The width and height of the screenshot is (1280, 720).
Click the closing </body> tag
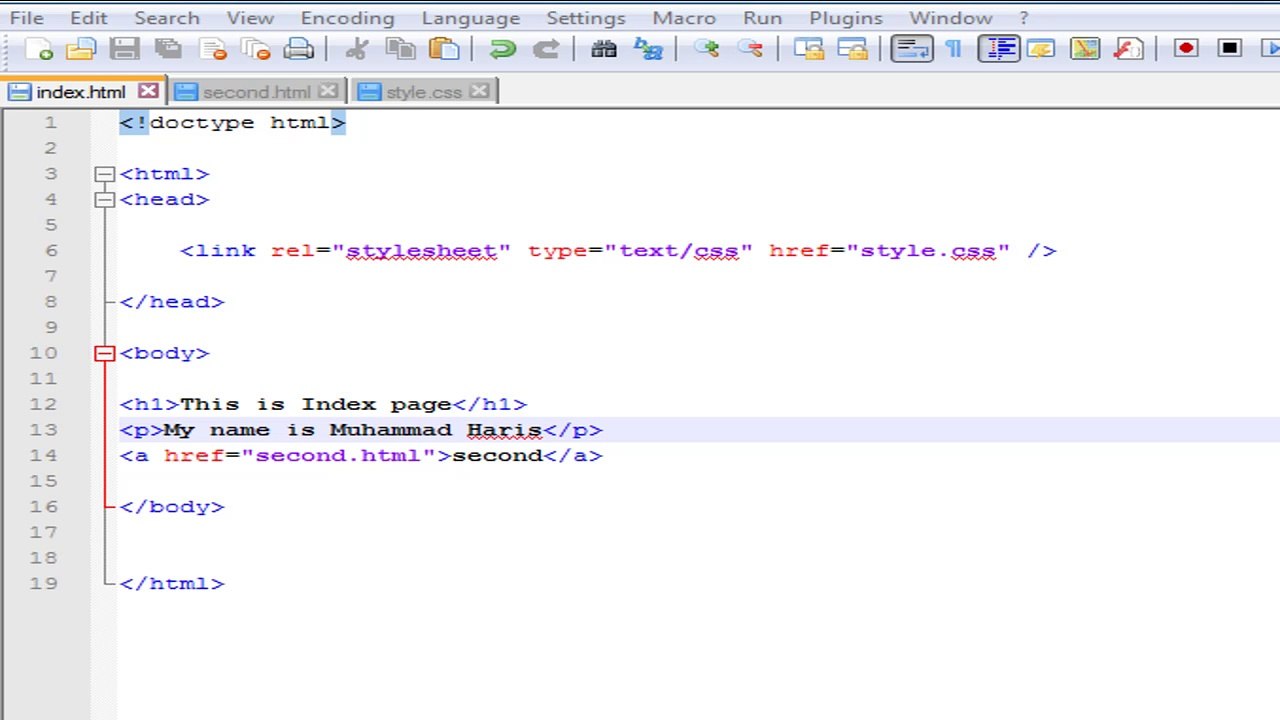point(172,507)
